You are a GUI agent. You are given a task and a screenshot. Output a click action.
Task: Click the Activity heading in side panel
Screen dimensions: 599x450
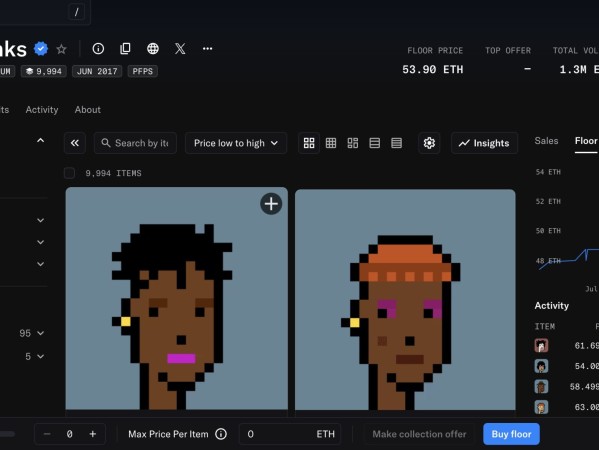552,306
